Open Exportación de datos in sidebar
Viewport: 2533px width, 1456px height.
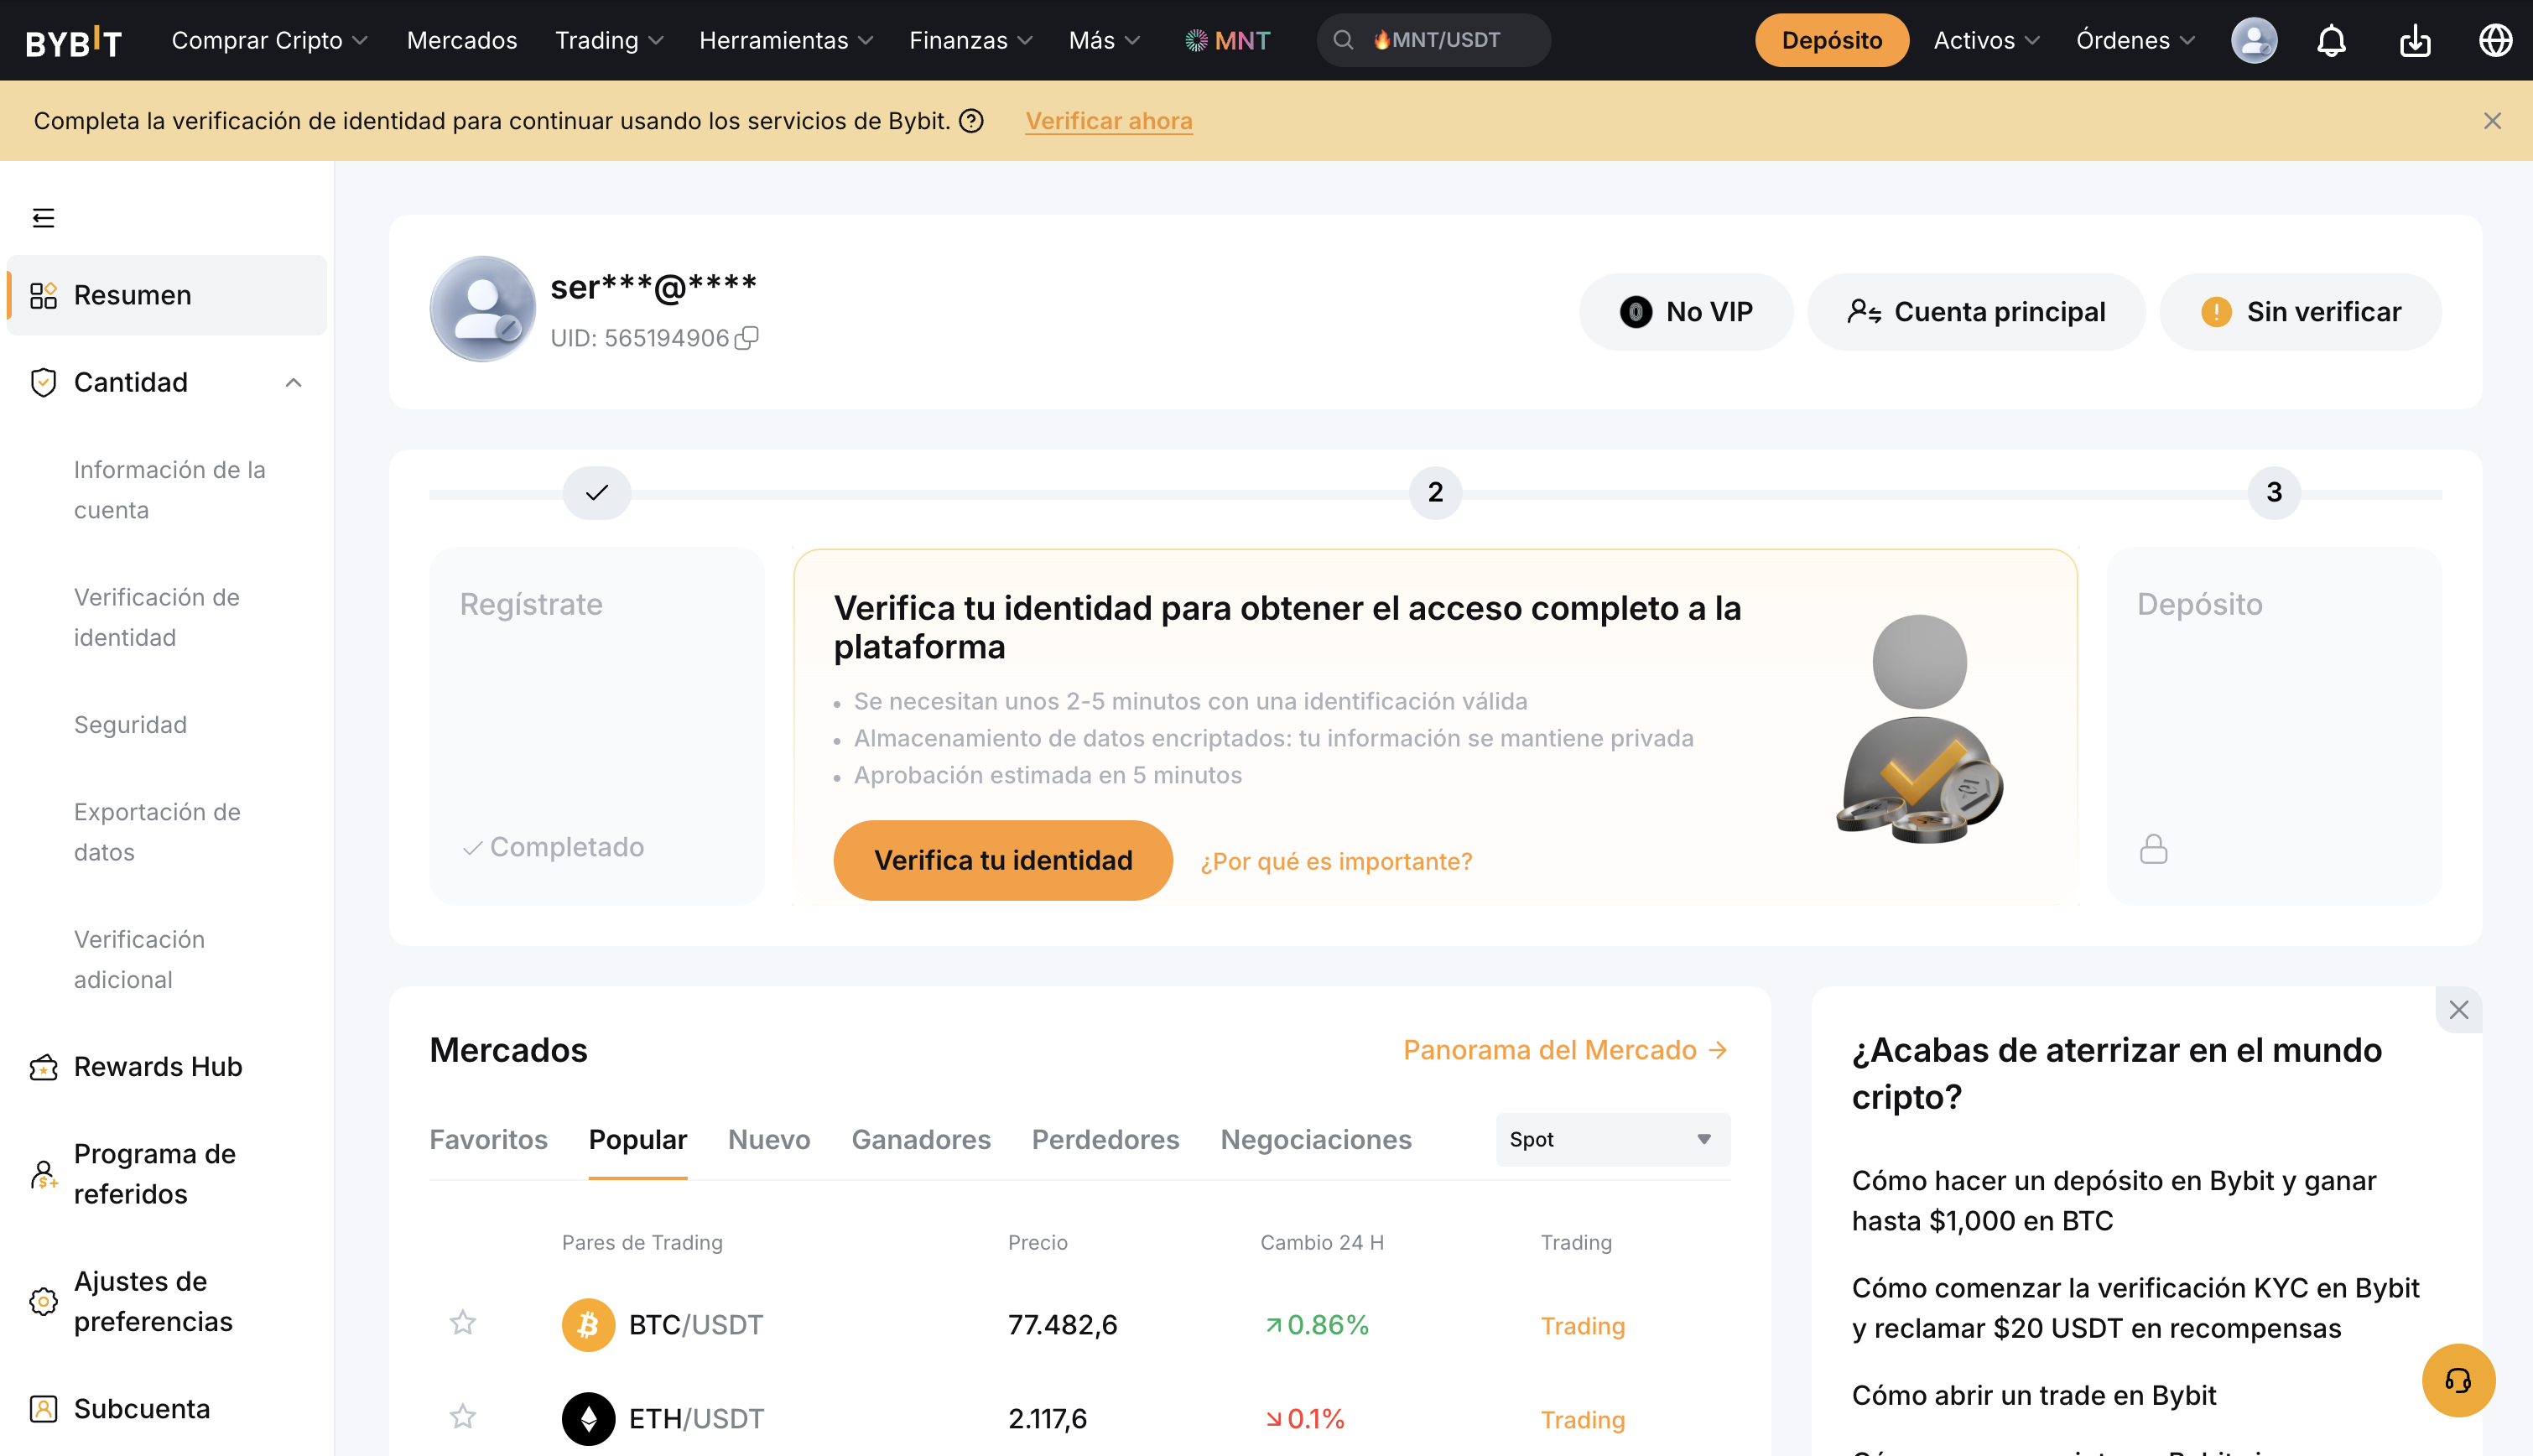coord(157,832)
